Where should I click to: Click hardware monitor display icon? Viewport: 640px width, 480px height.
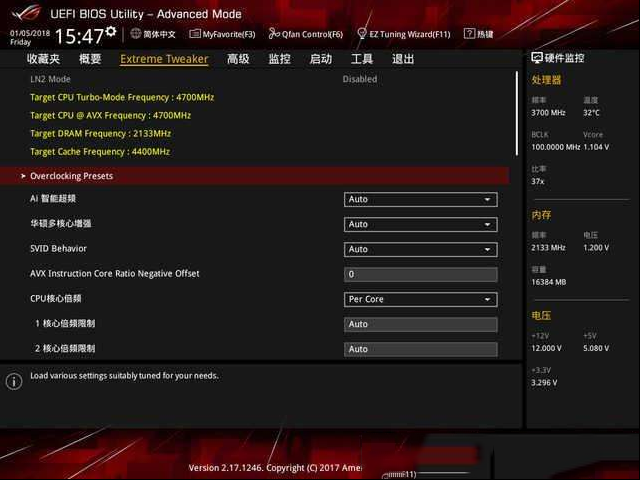point(537,58)
